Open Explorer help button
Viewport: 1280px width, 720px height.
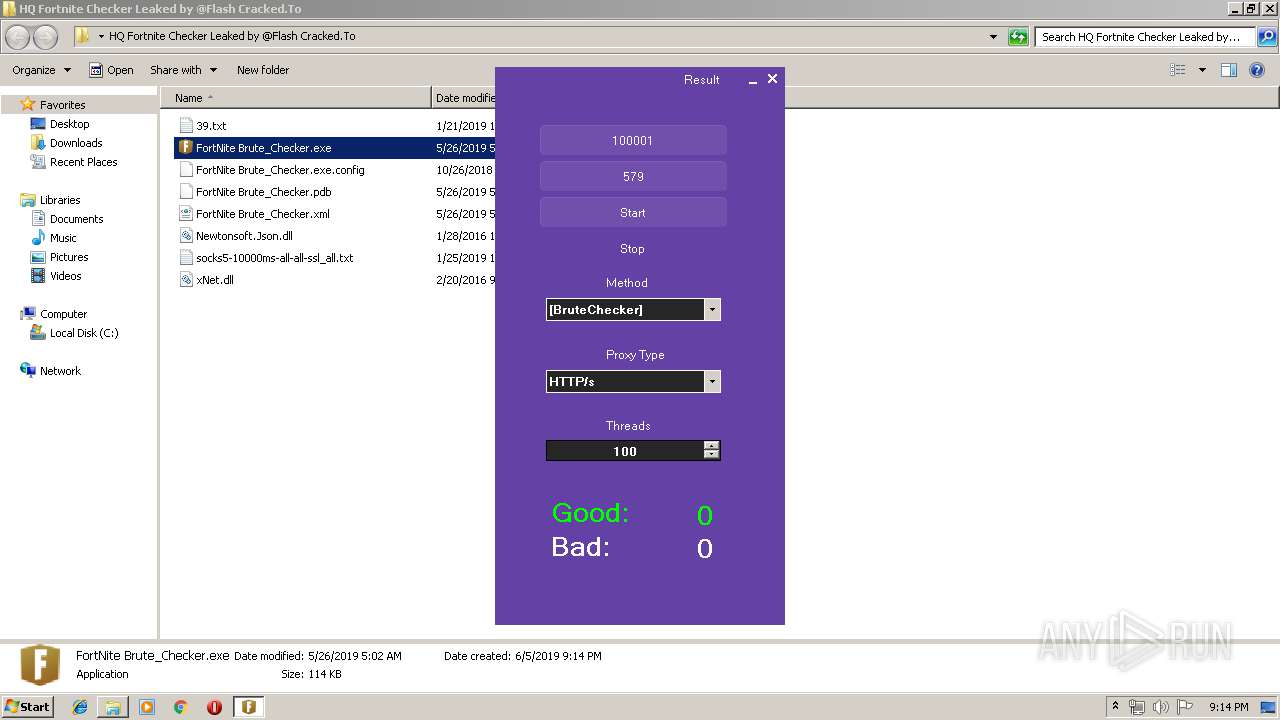[1258, 70]
